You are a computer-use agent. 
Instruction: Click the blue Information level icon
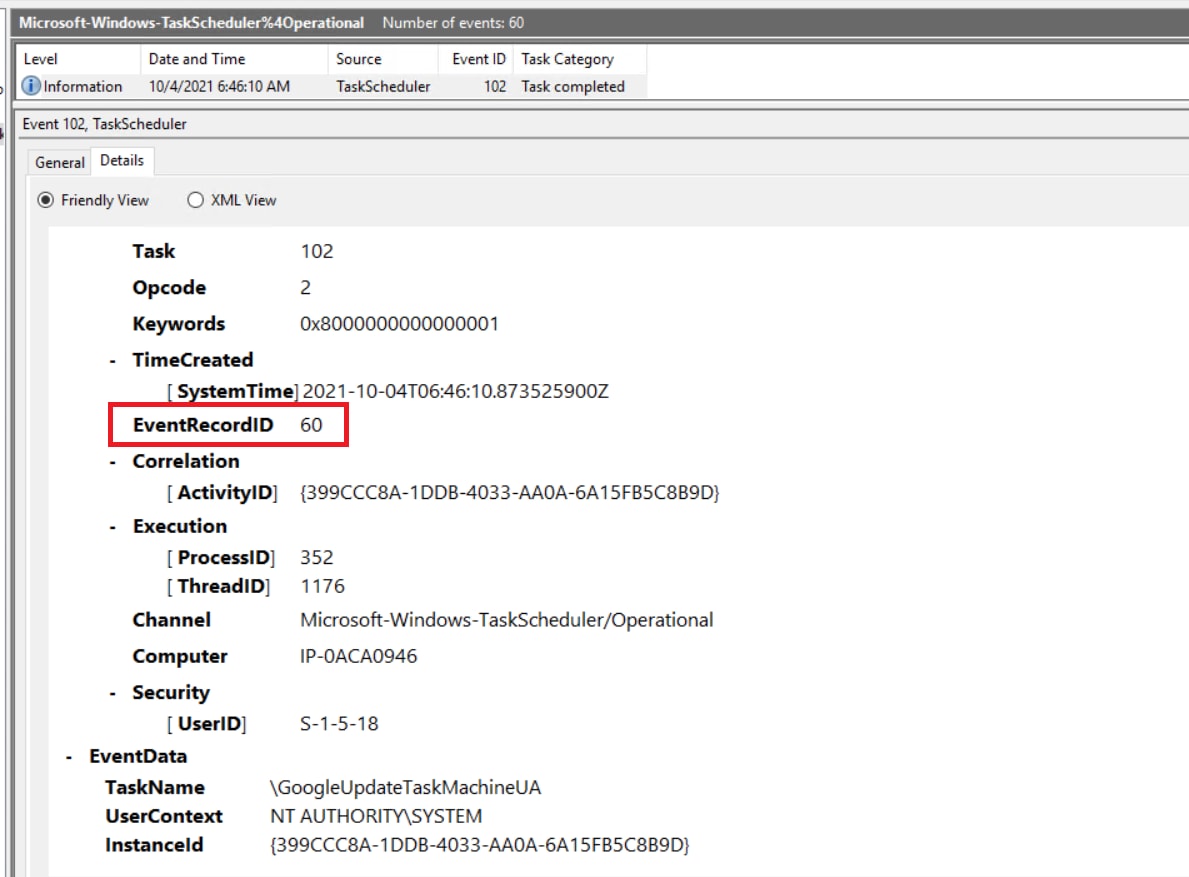click(30, 86)
